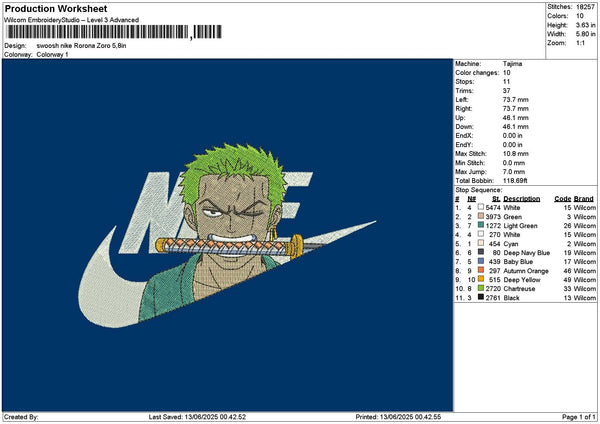Click the 'Stop Sequence:' heading
This screenshot has width=600, height=424.
click(479, 190)
